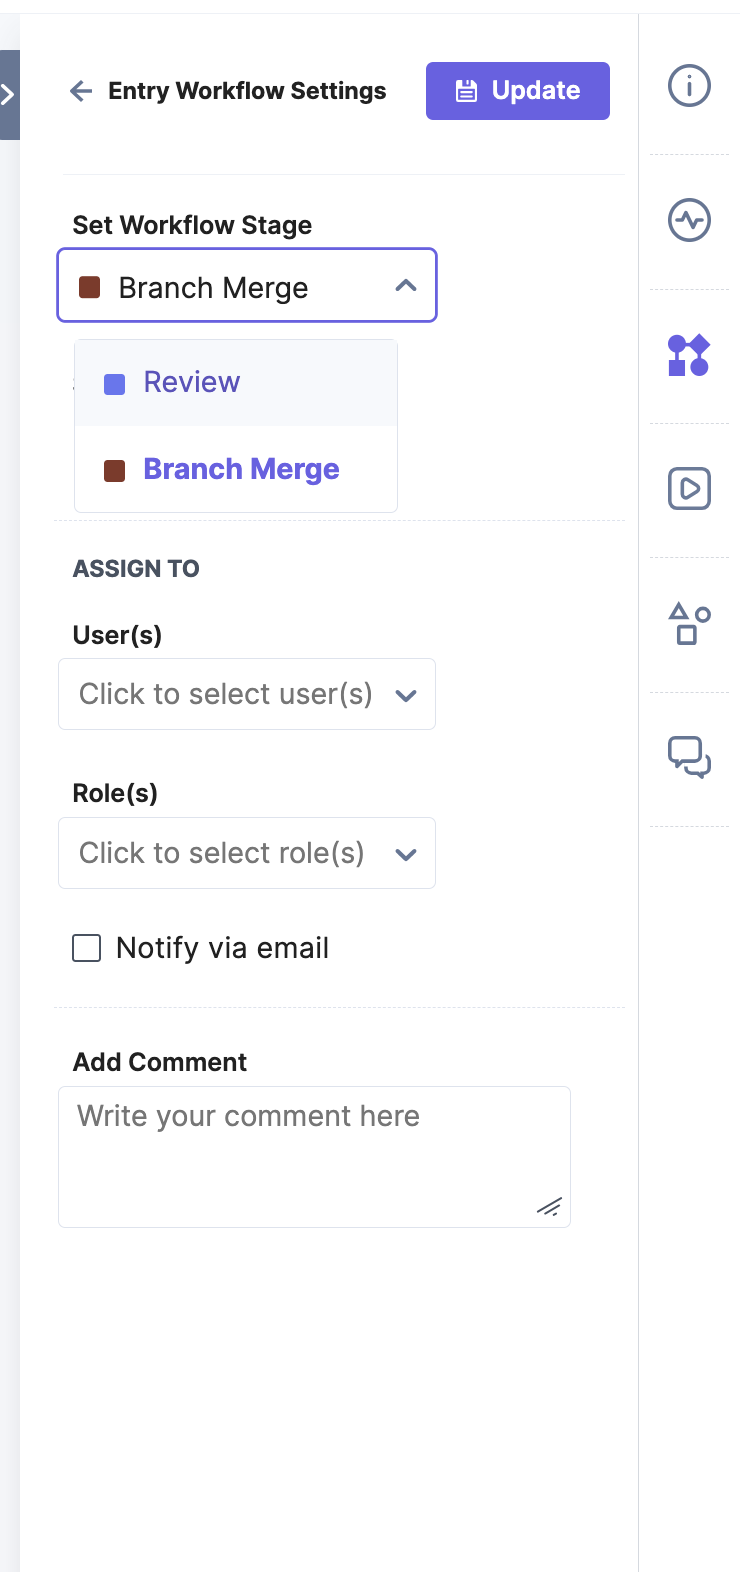This screenshot has width=740, height=1572.
Task: Open the entry information icon in sidebar
Action: 689,86
